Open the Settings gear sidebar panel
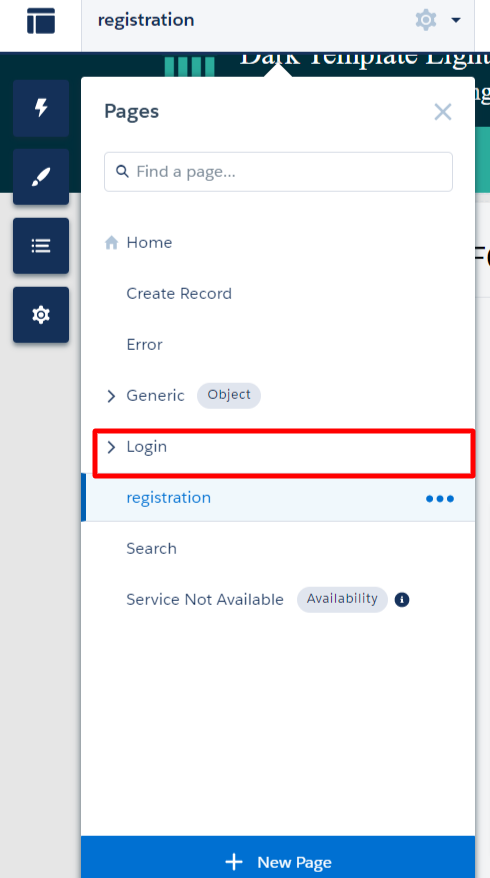490x878 pixels. (41, 315)
